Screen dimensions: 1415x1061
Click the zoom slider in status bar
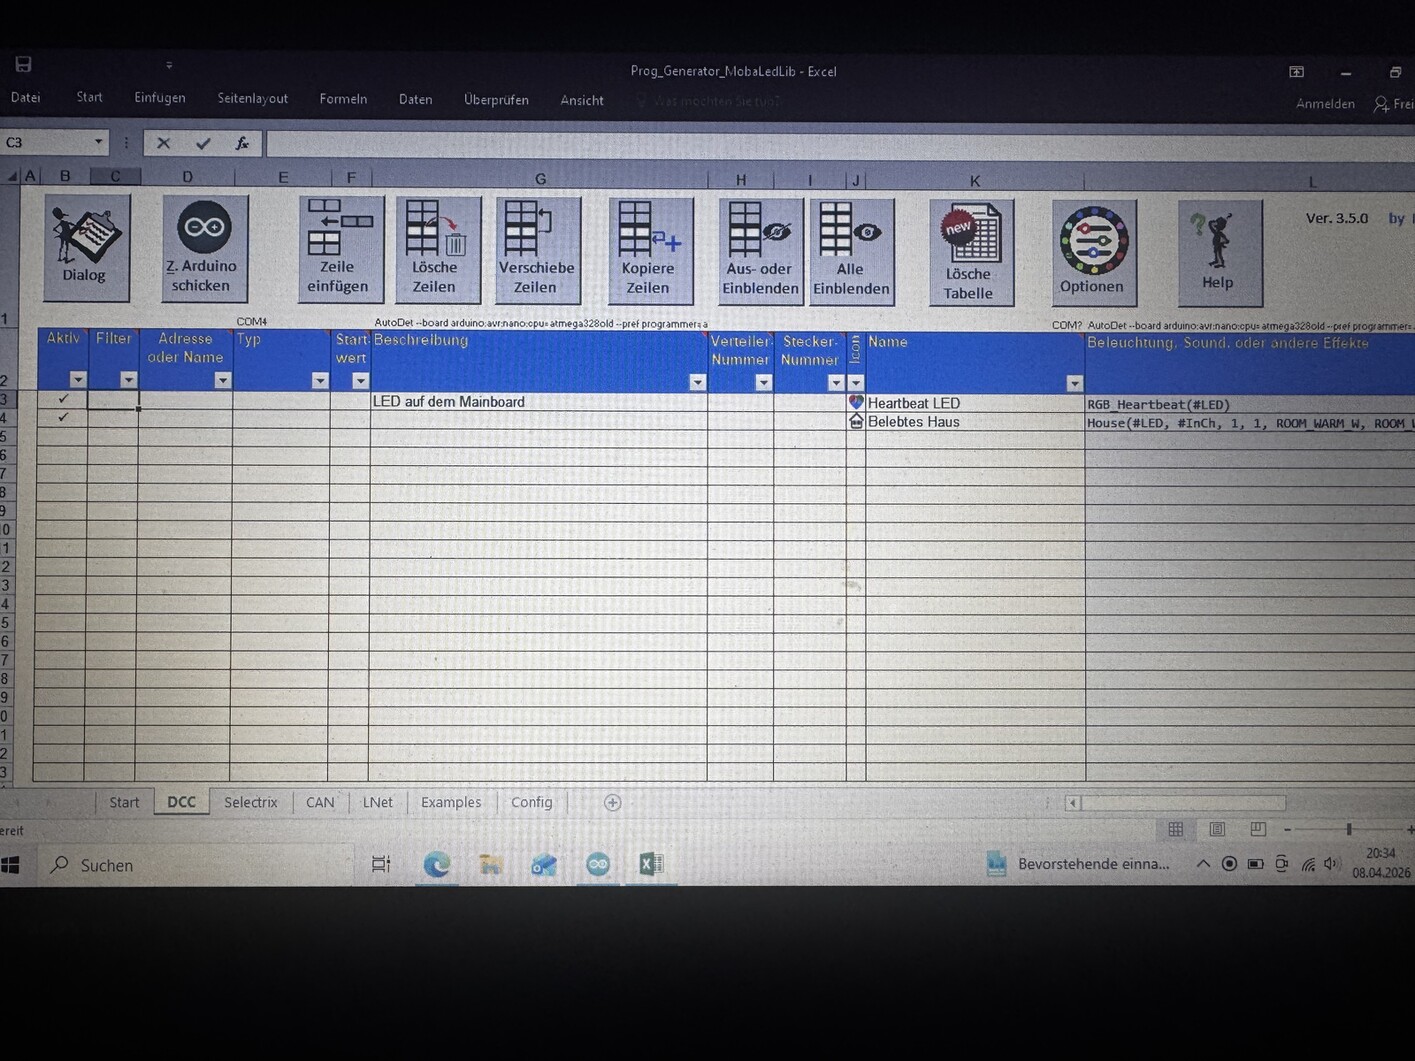point(1348,830)
